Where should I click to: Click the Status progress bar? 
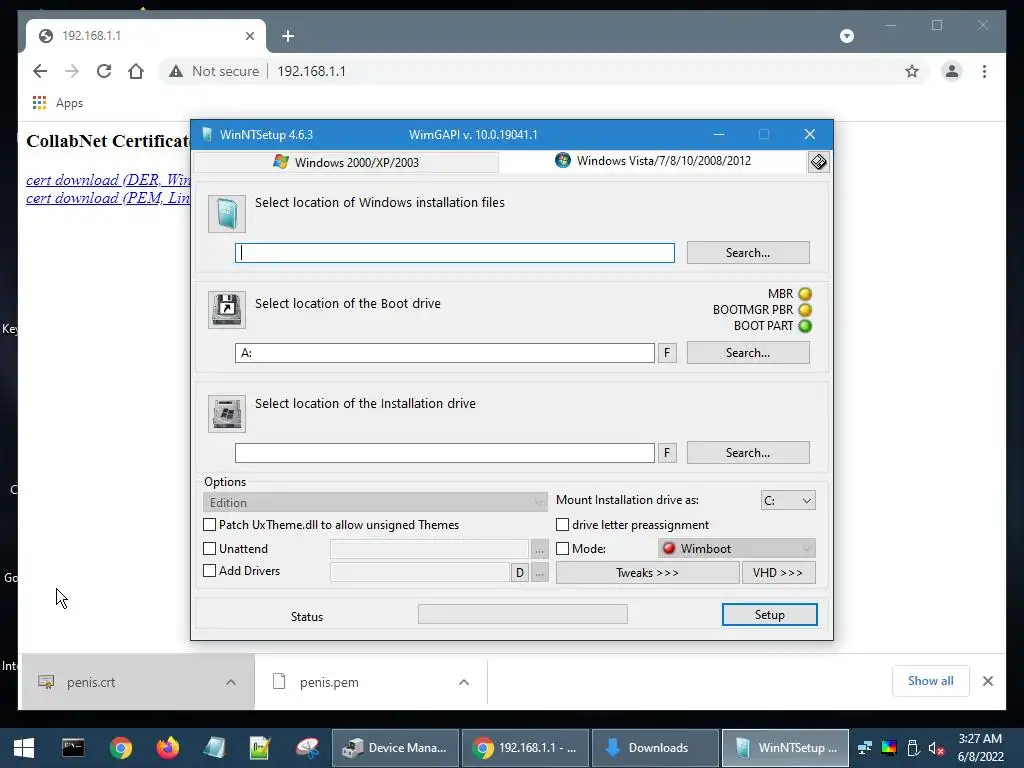(522, 614)
